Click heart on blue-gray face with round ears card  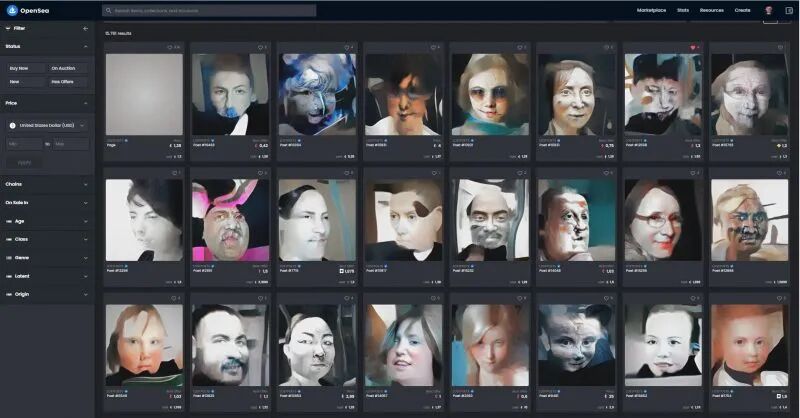click(x=607, y=298)
